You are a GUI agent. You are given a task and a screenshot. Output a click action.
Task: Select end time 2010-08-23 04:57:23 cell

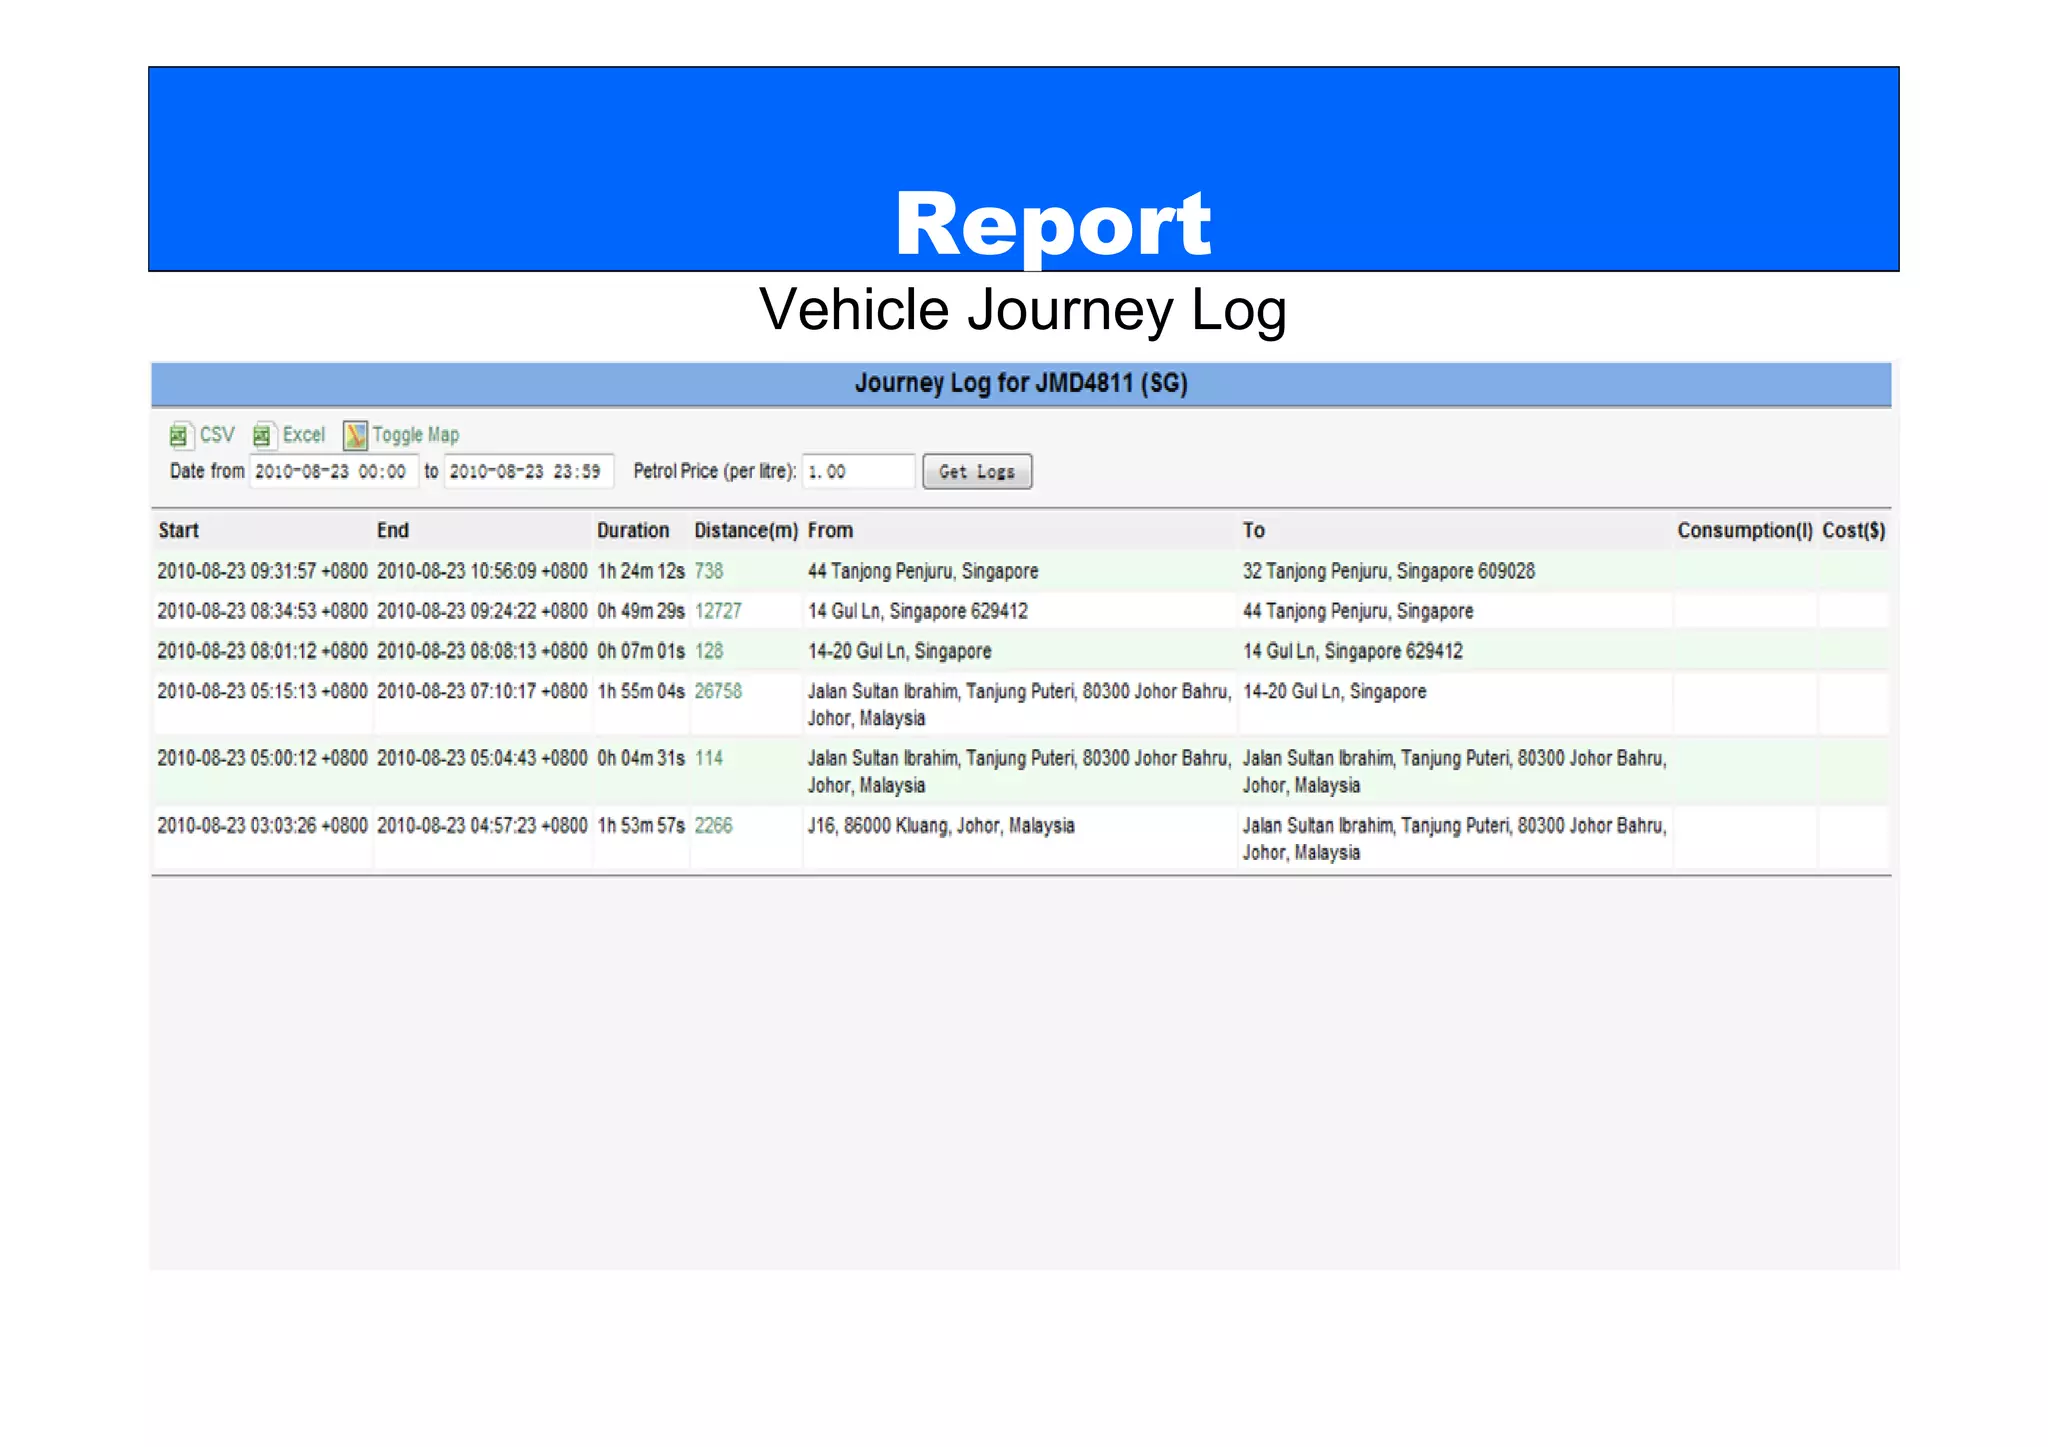[482, 825]
